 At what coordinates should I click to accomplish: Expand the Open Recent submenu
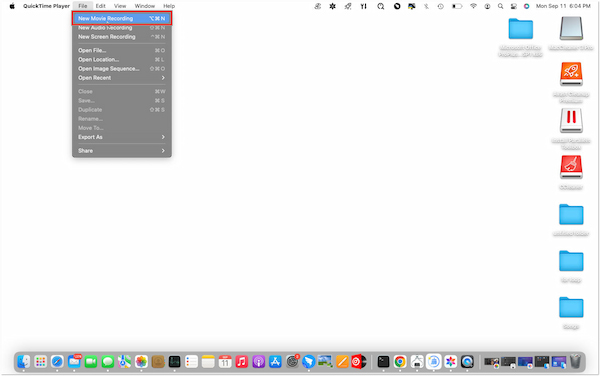pyautogui.click(x=122, y=78)
